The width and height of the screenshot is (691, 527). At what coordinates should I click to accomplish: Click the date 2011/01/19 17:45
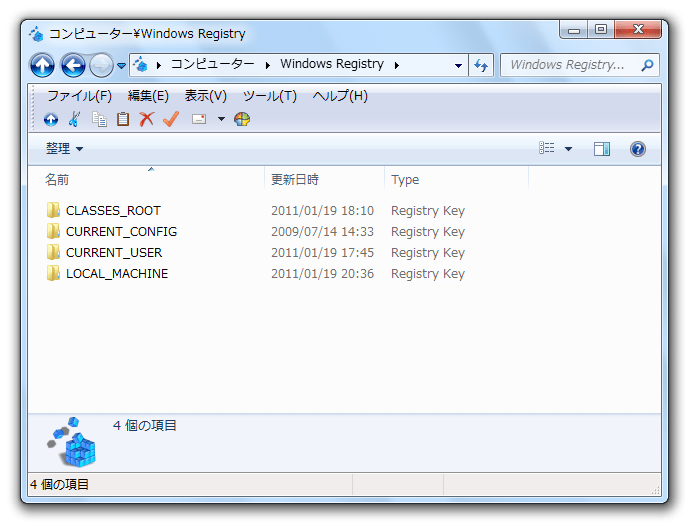(x=322, y=253)
